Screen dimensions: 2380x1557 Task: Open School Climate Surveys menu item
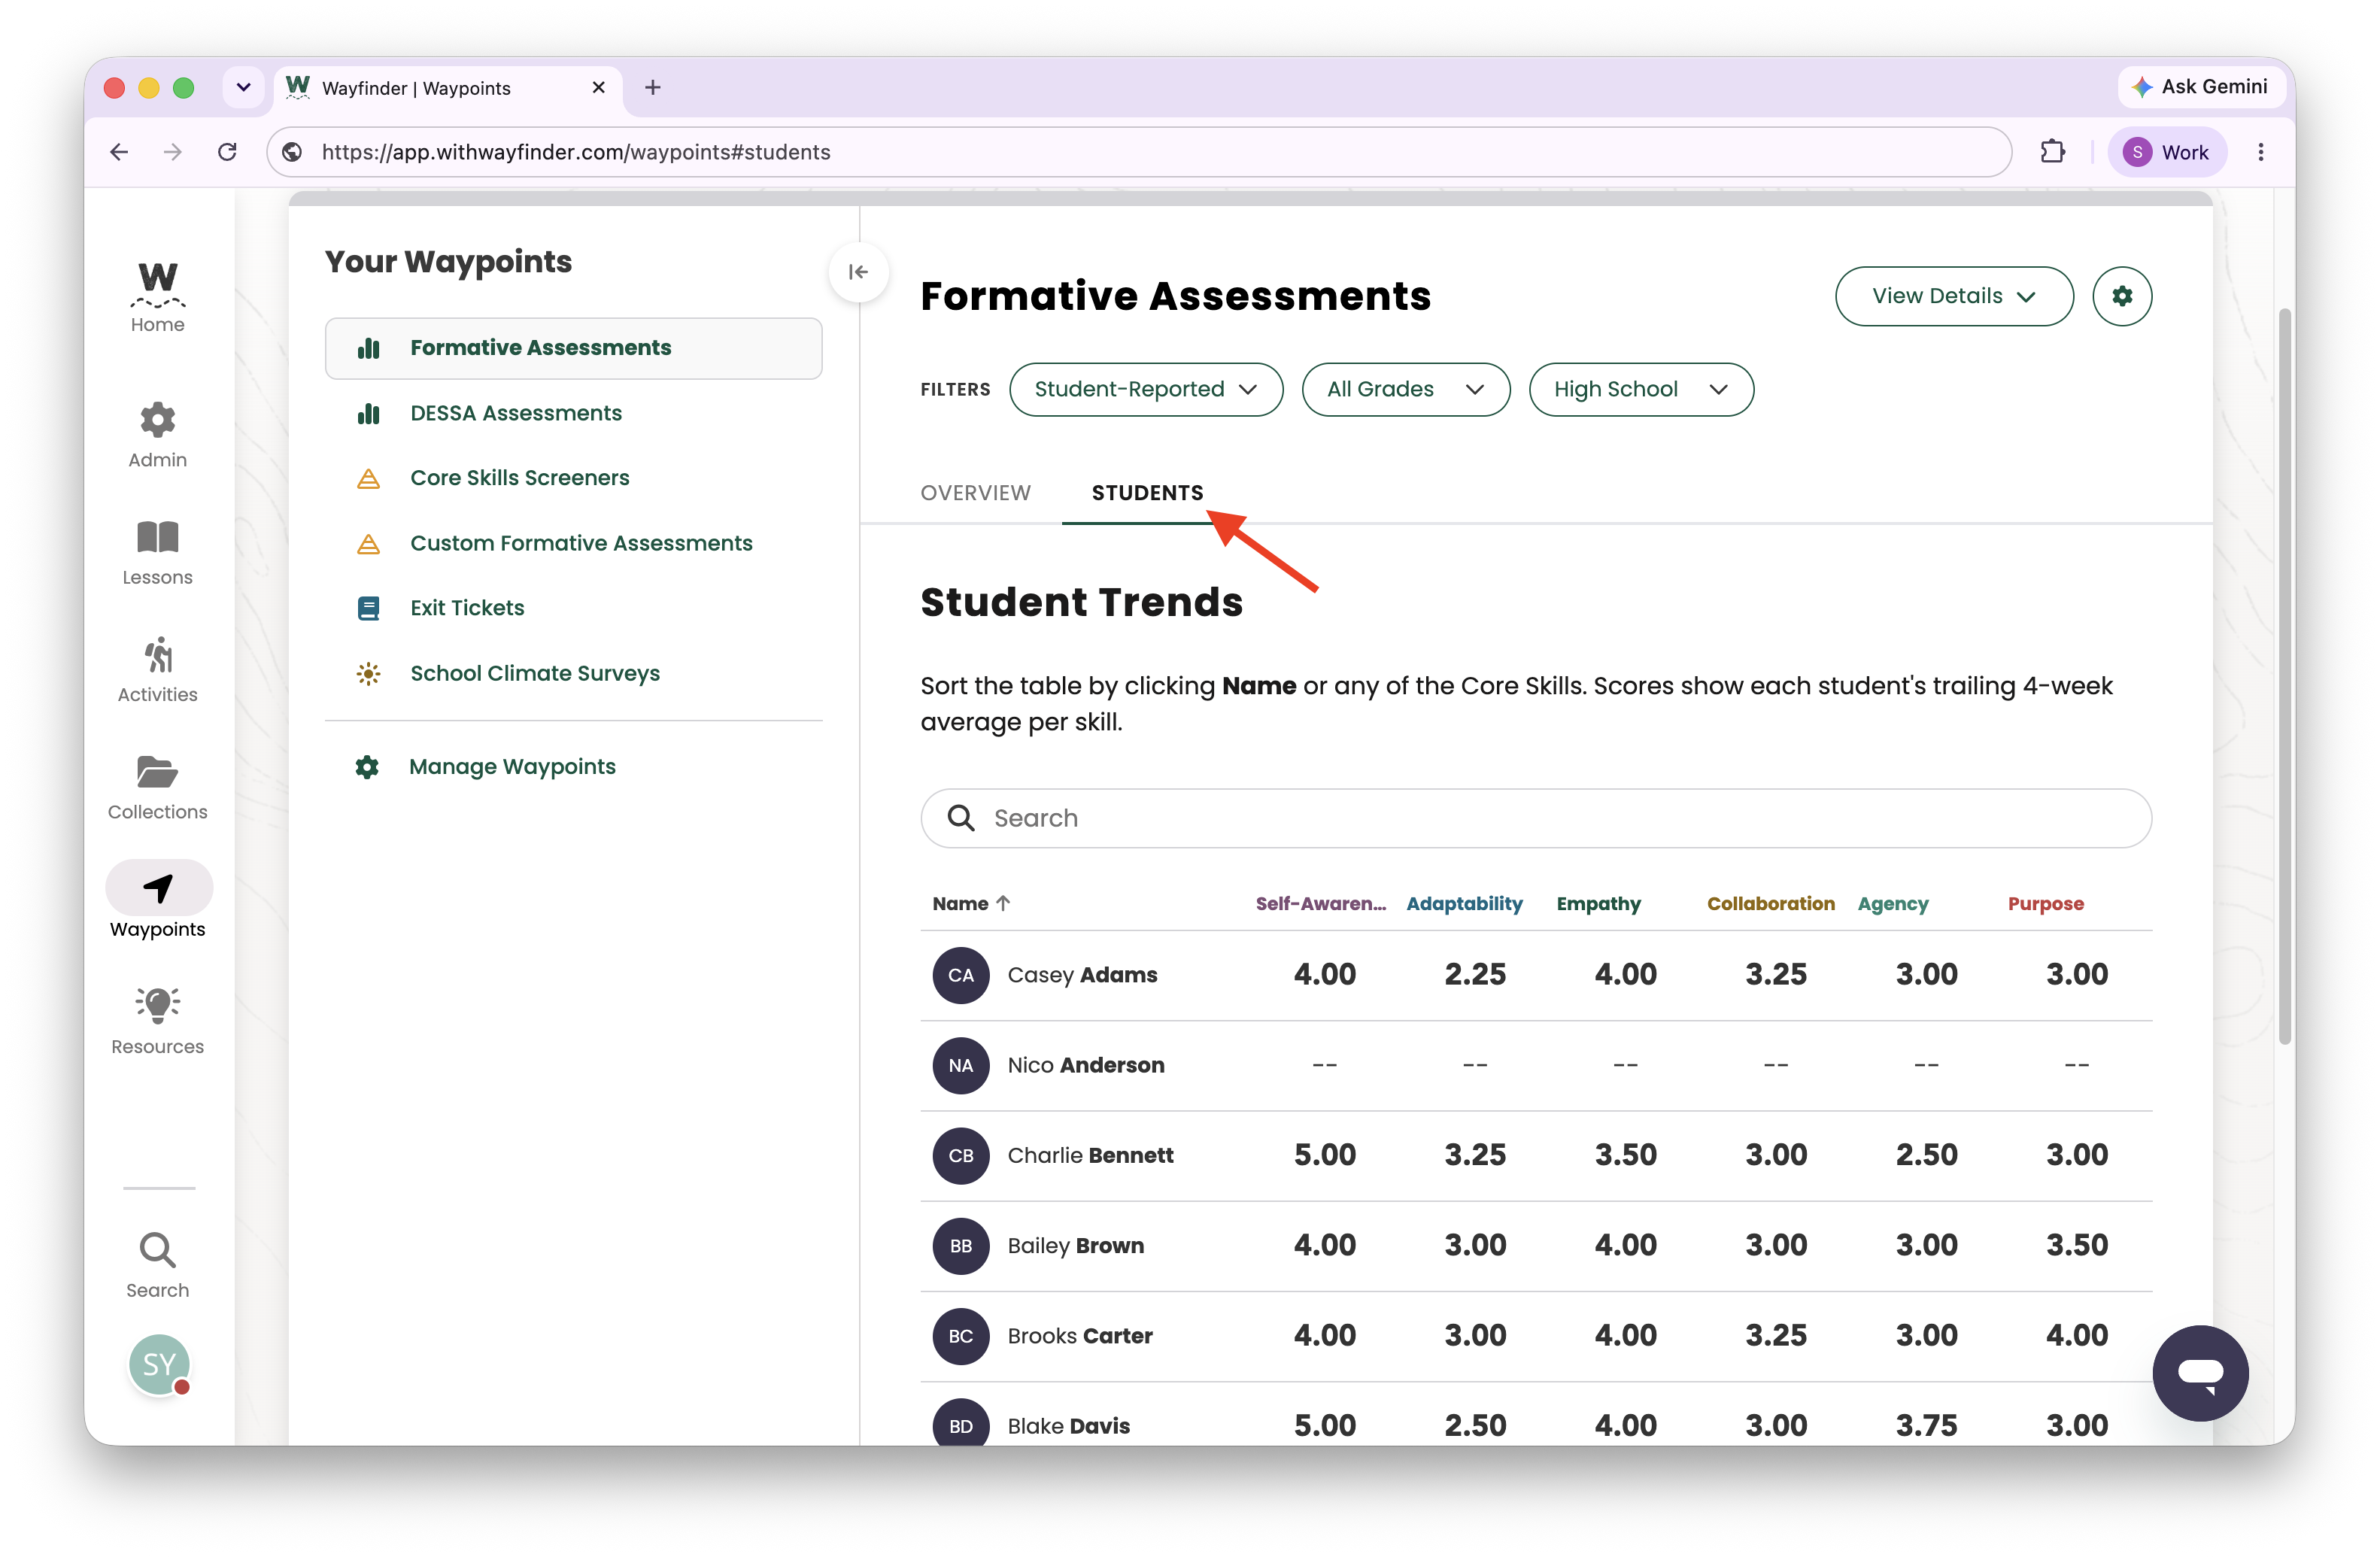pyautogui.click(x=534, y=673)
